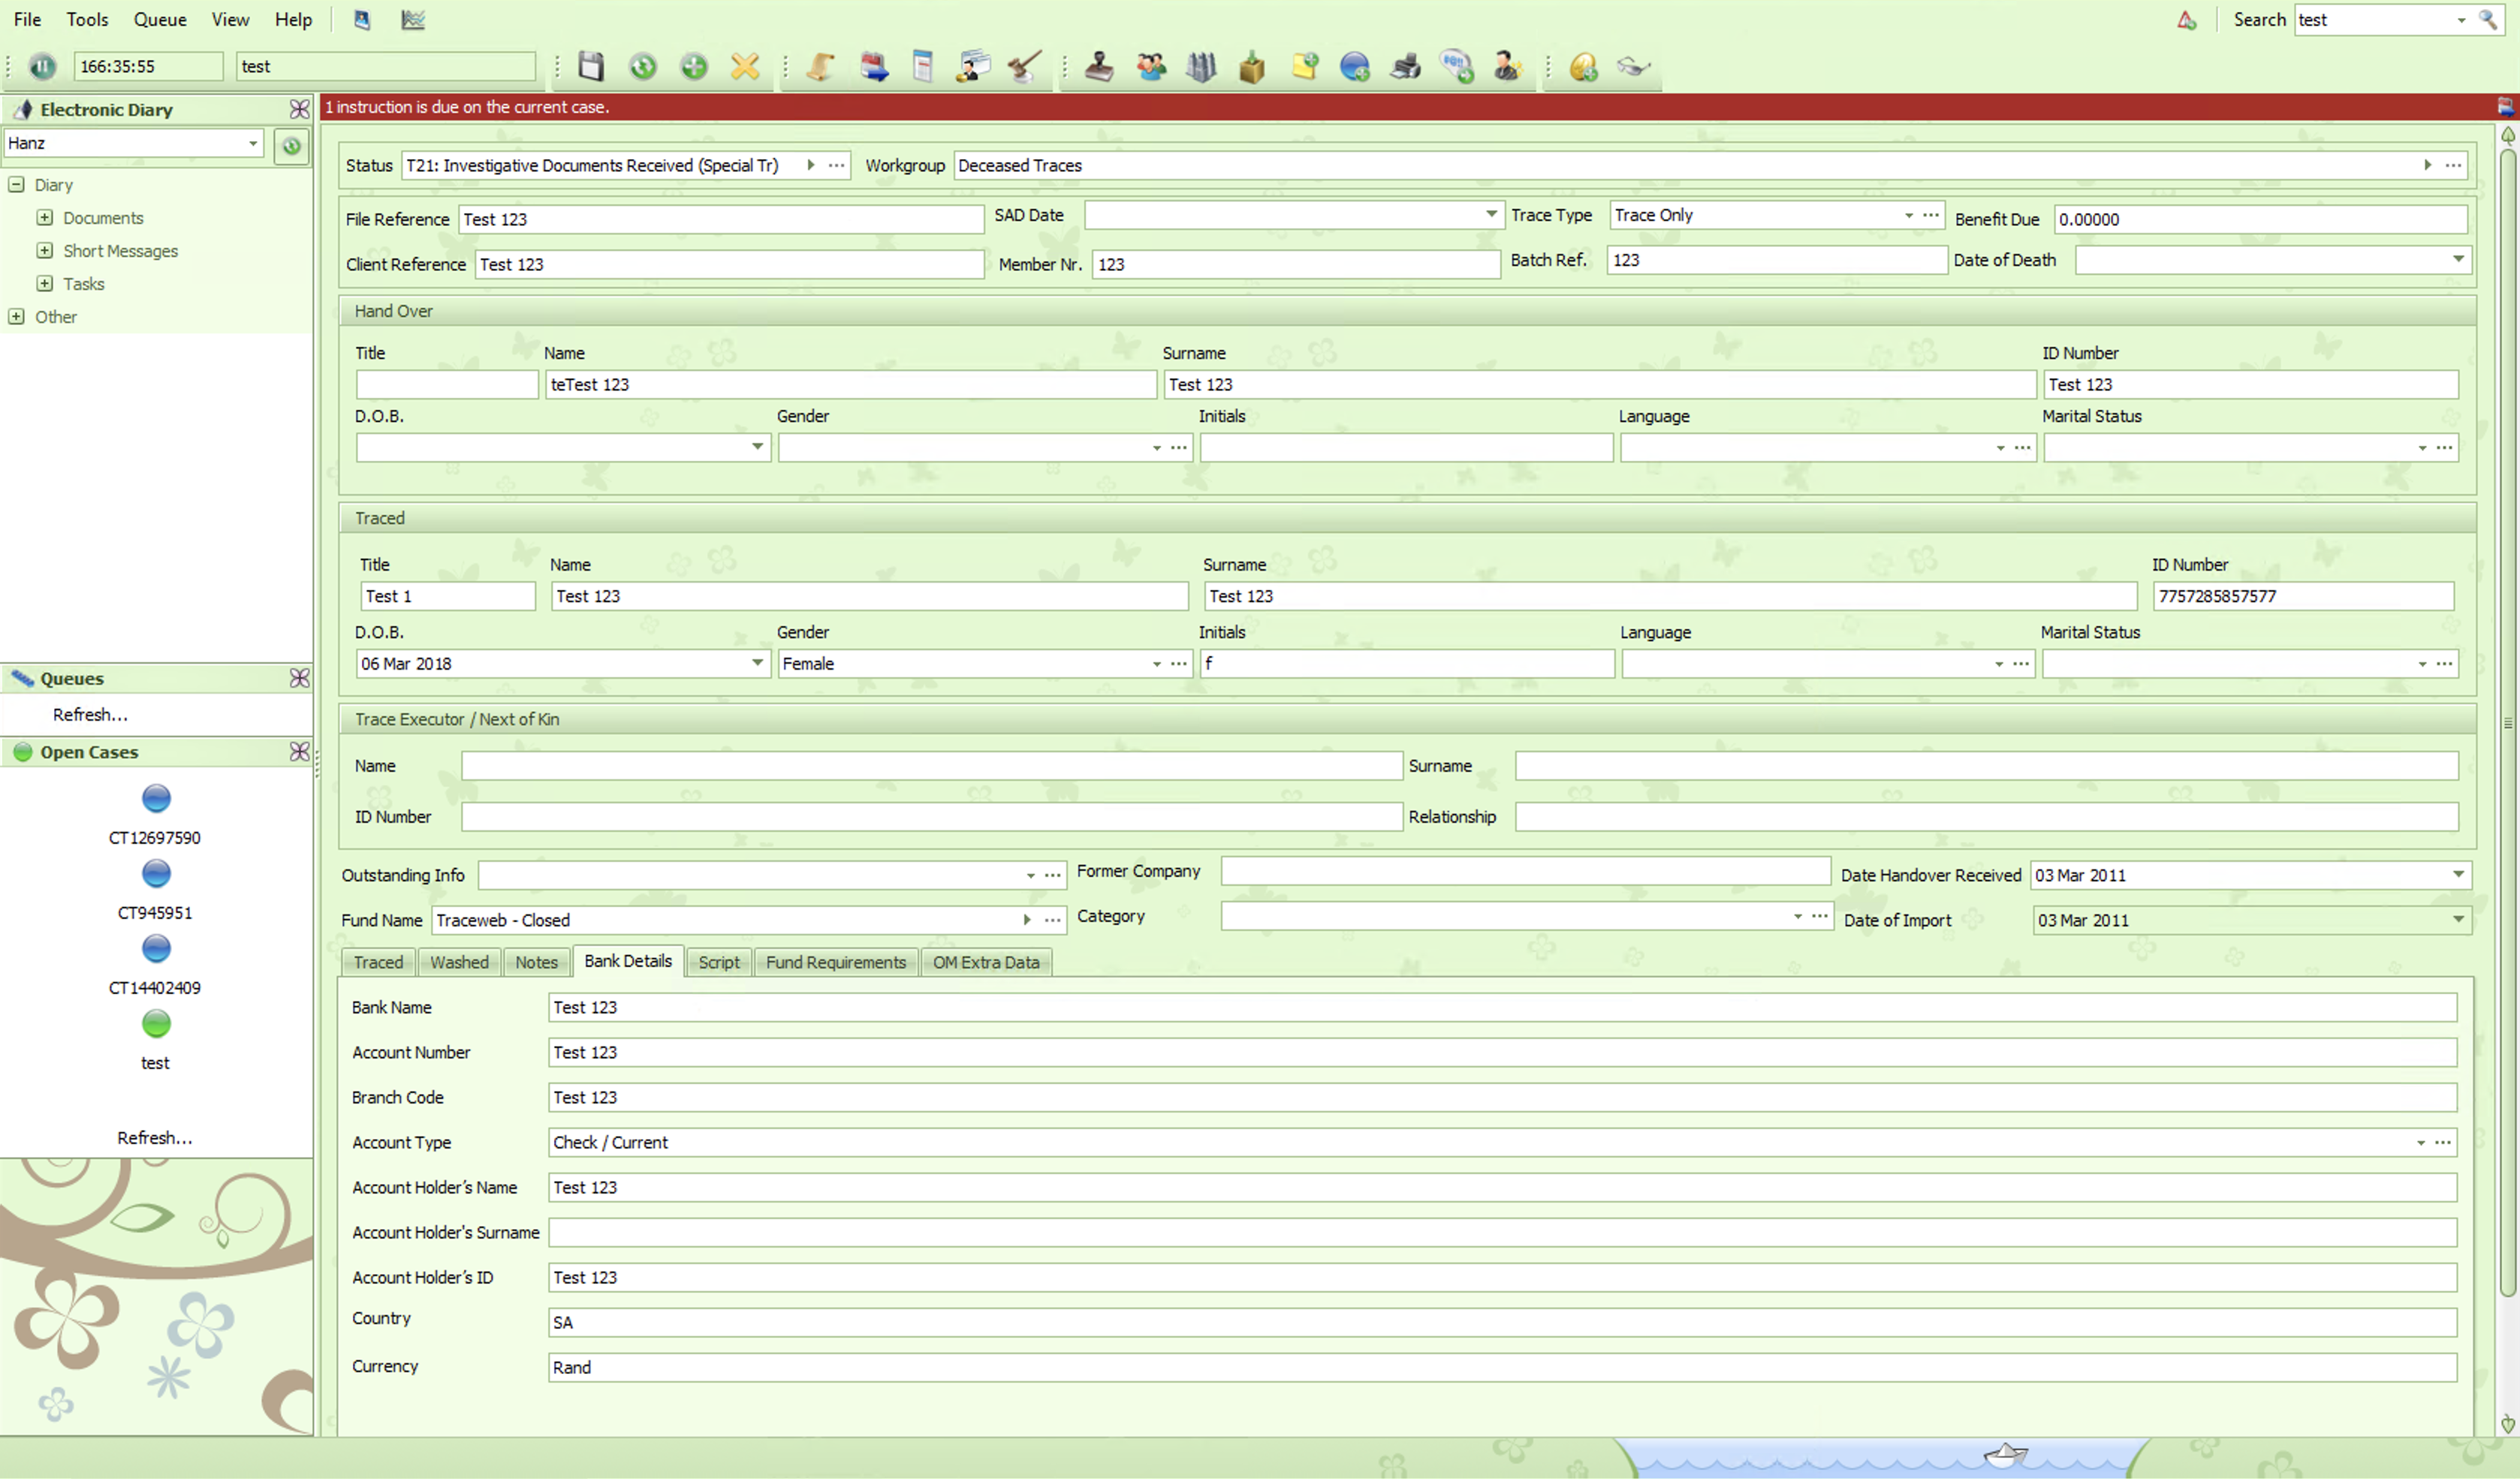Switch to the Fund Requirements tab
Image resolution: width=2520 pixels, height=1479 pixels.
[835, 962]
